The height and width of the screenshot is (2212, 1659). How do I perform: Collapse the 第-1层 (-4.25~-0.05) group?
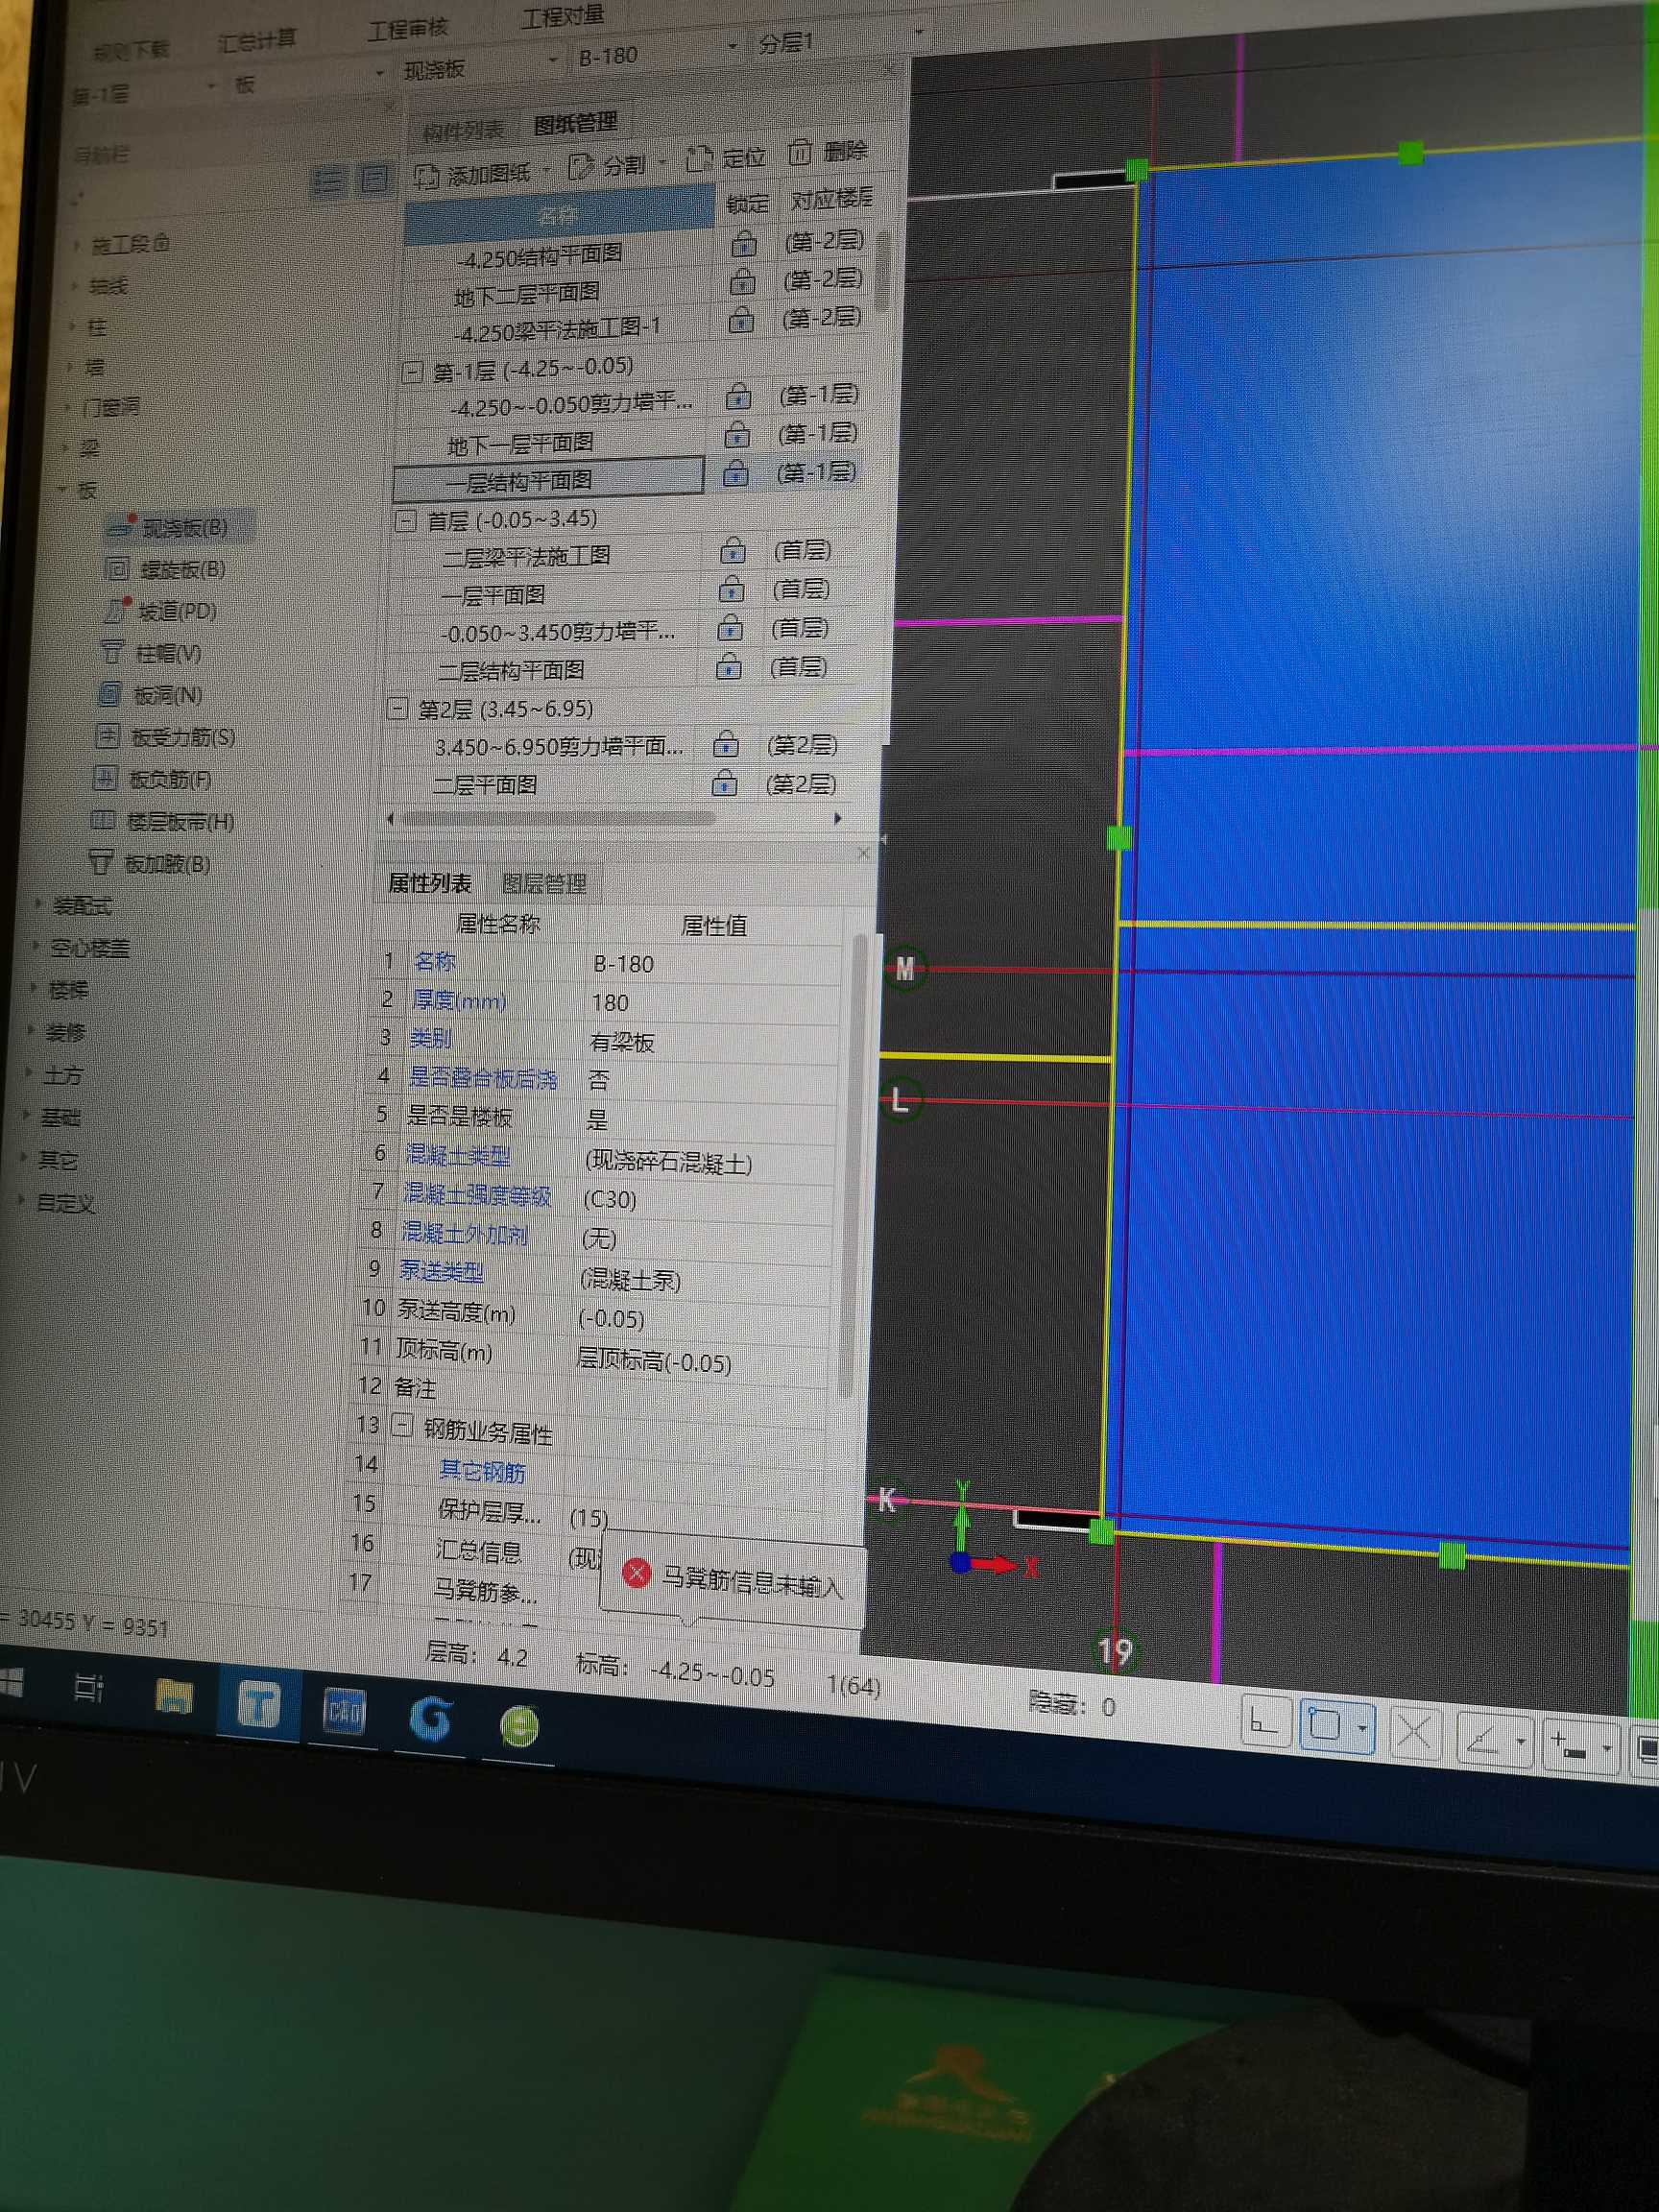click(412, 373)
